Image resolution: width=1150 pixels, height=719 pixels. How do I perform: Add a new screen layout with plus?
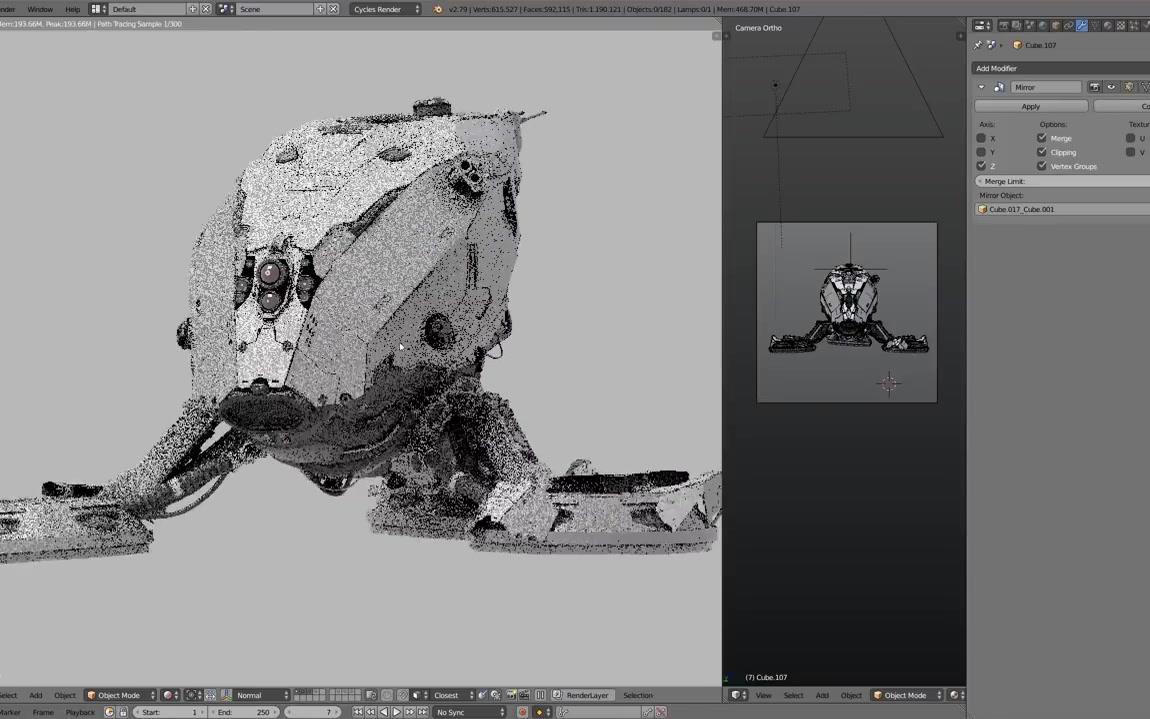(193, 9)
